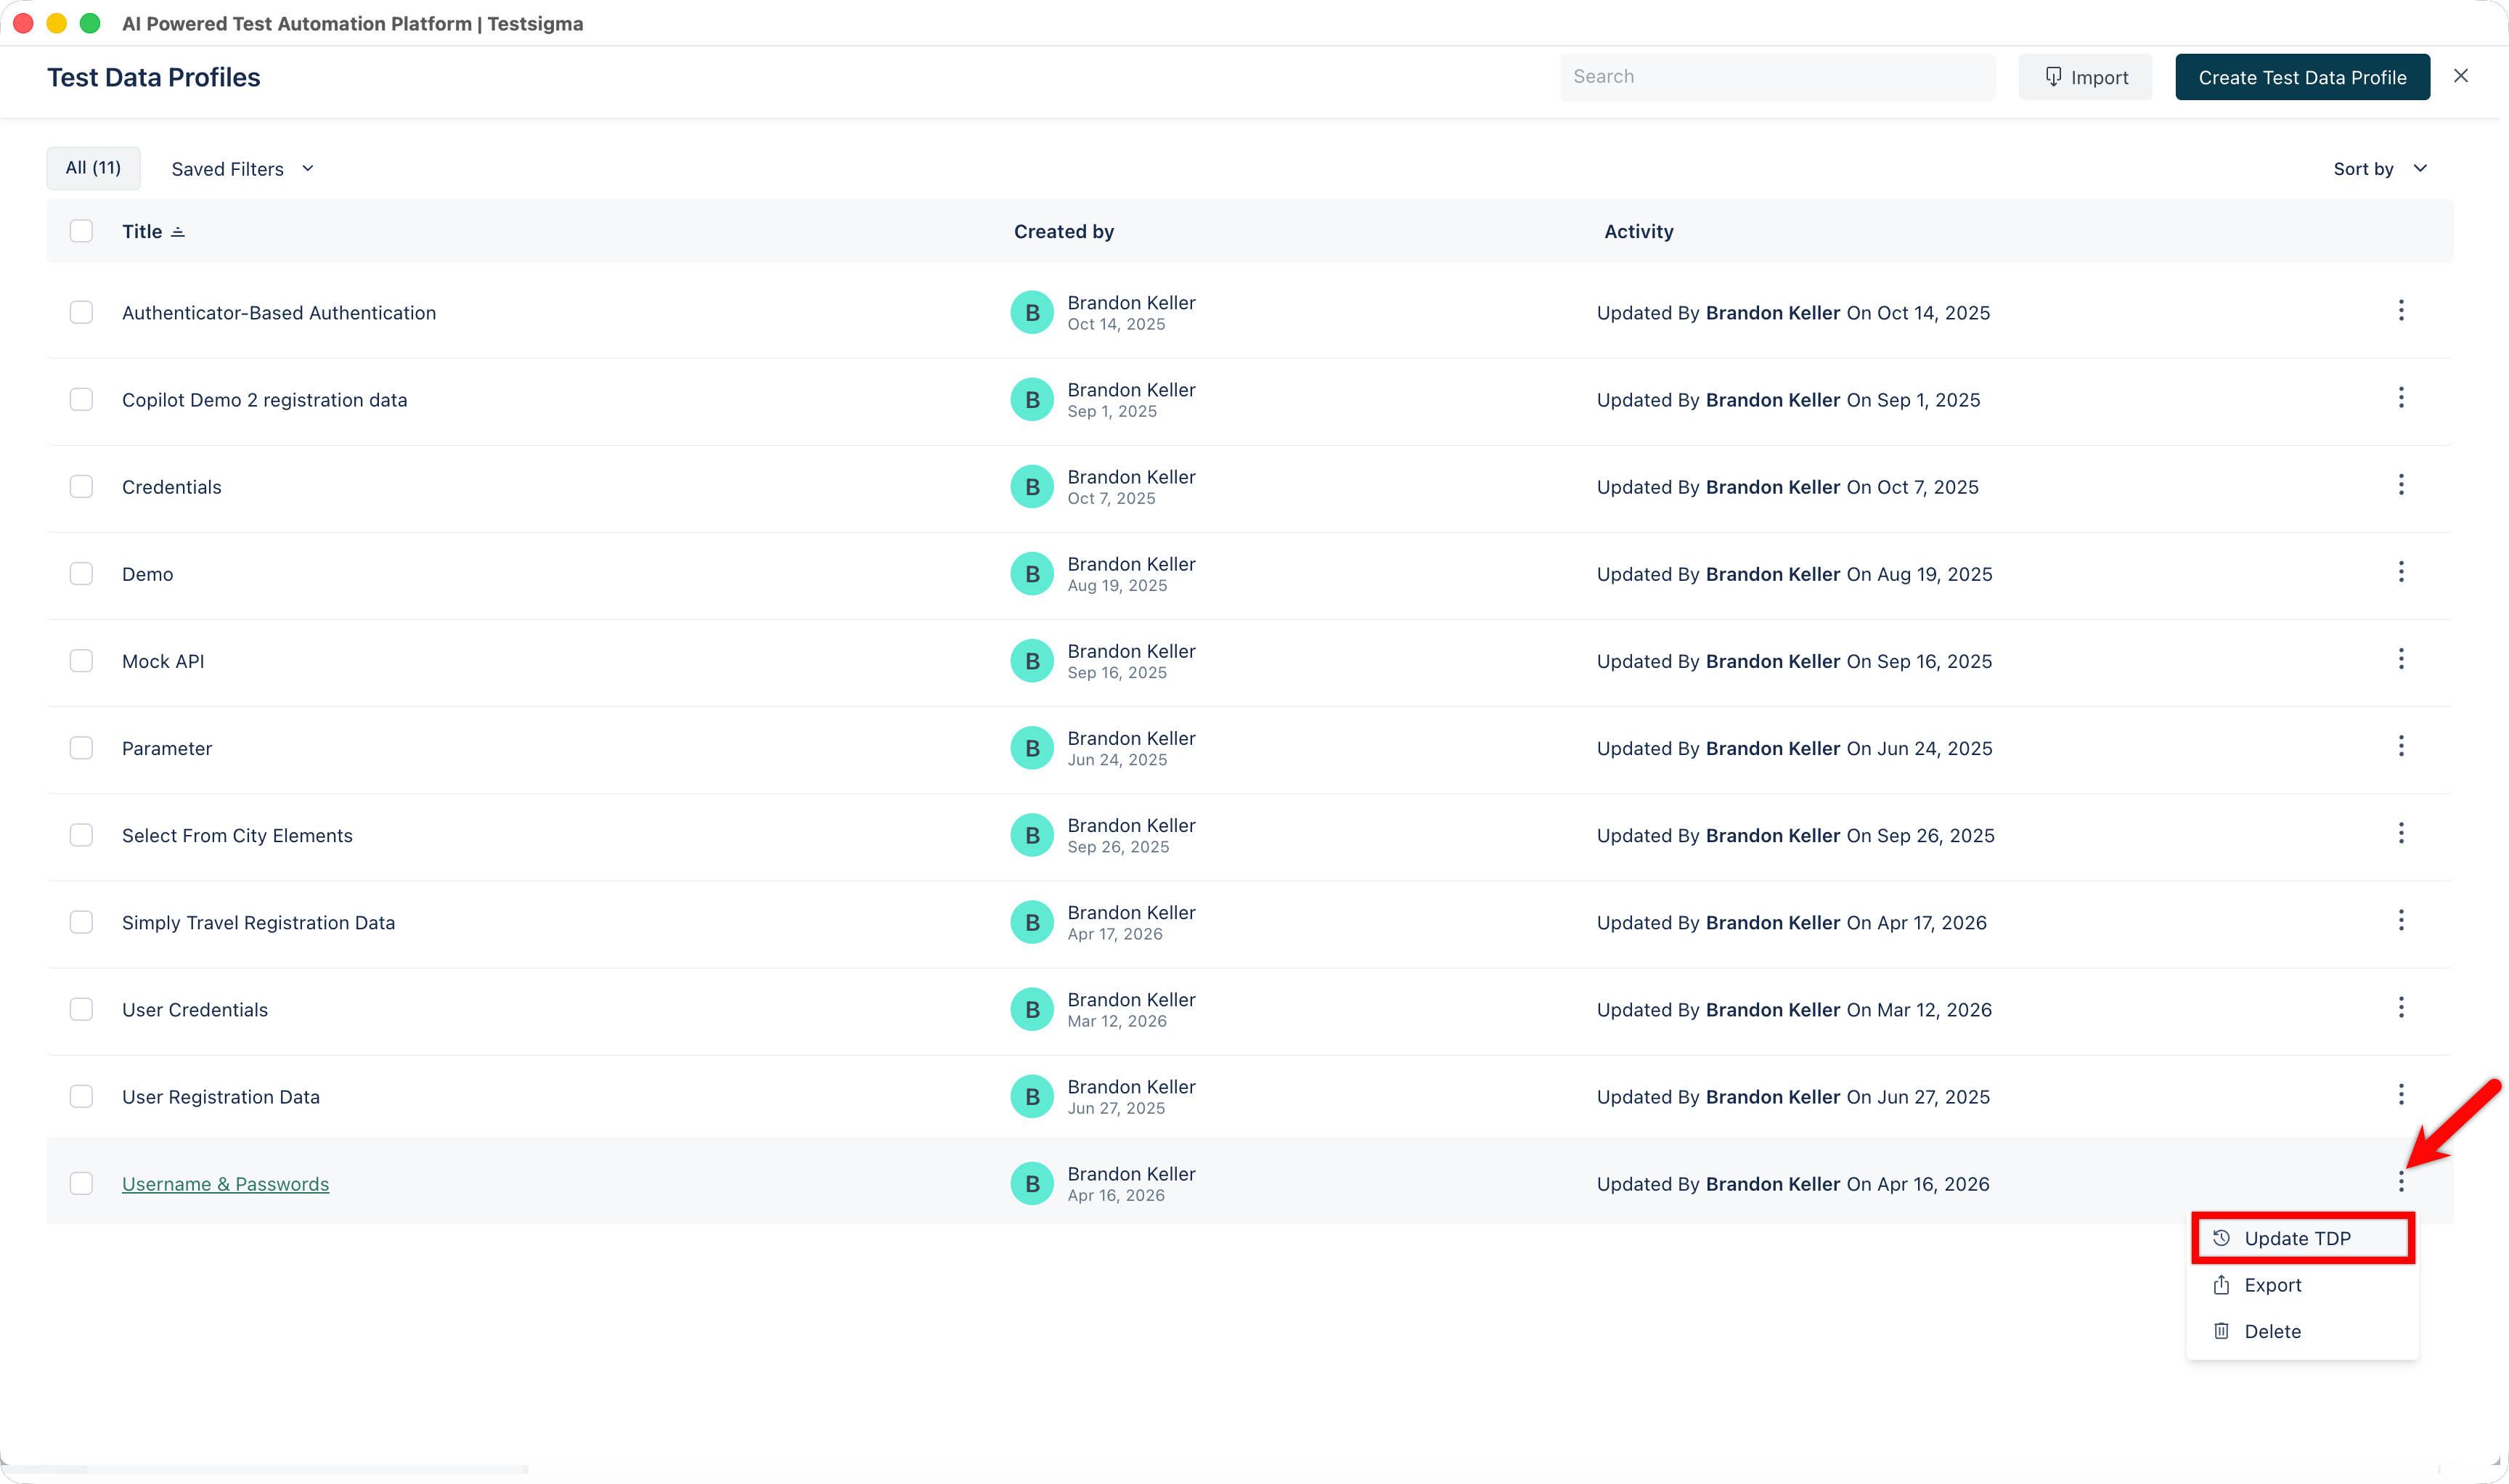Click the Title column sort icon
This screenshot has width=2509, height=1484.
click(178, 232)
